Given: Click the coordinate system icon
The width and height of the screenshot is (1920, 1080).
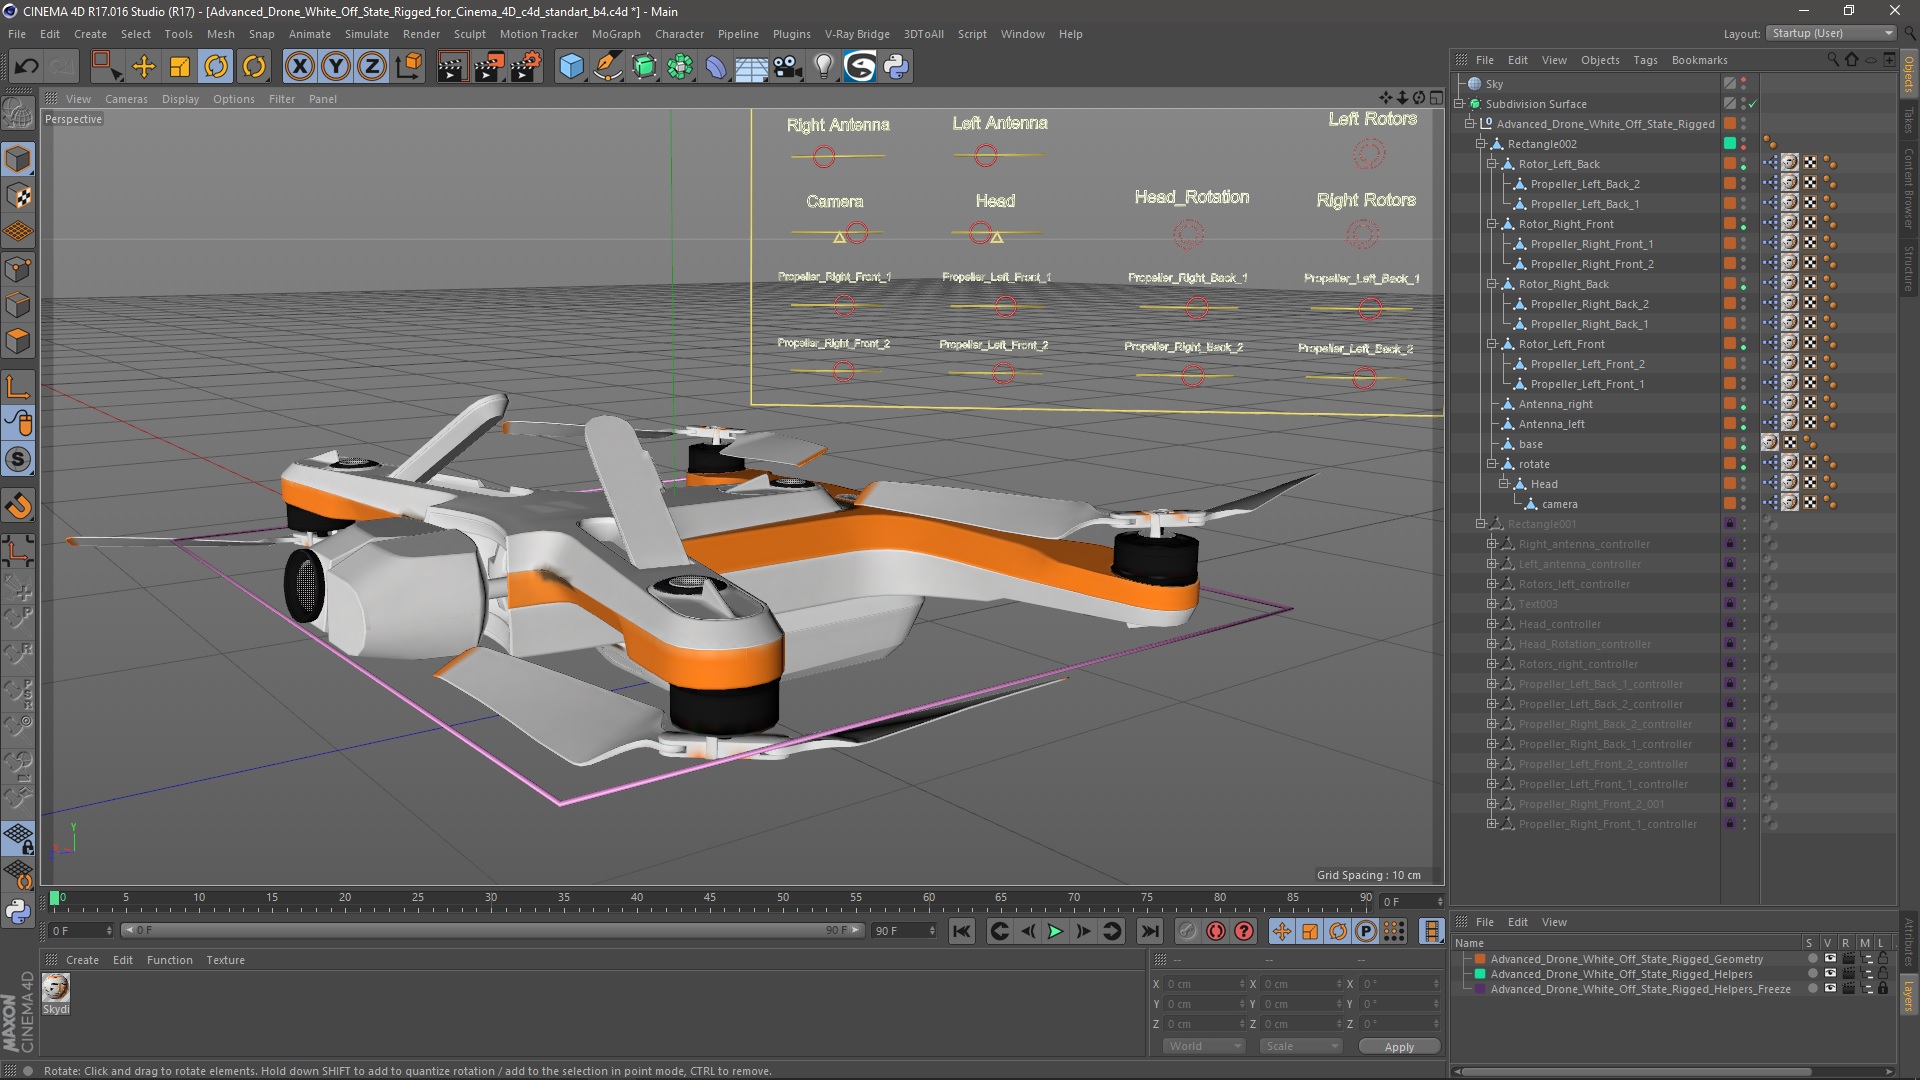Looking at the screenshot, I should pos(409,67).
